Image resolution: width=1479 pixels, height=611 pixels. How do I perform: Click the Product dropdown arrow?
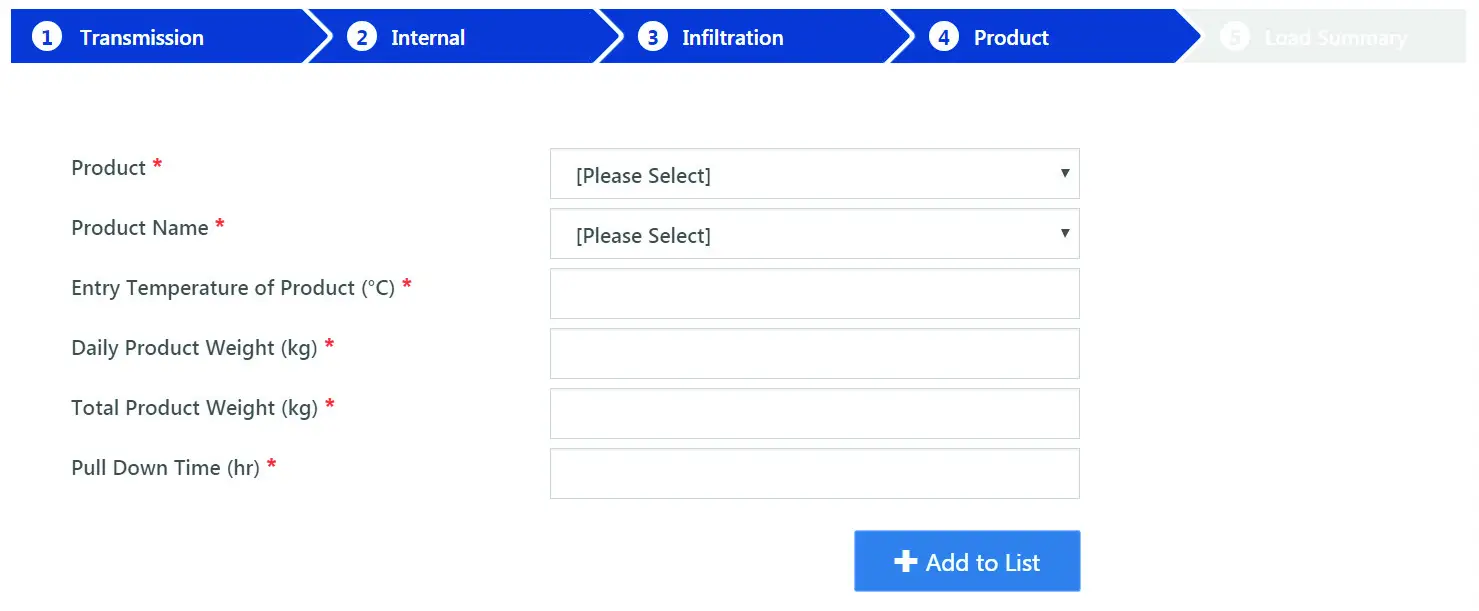(1065, 174)
